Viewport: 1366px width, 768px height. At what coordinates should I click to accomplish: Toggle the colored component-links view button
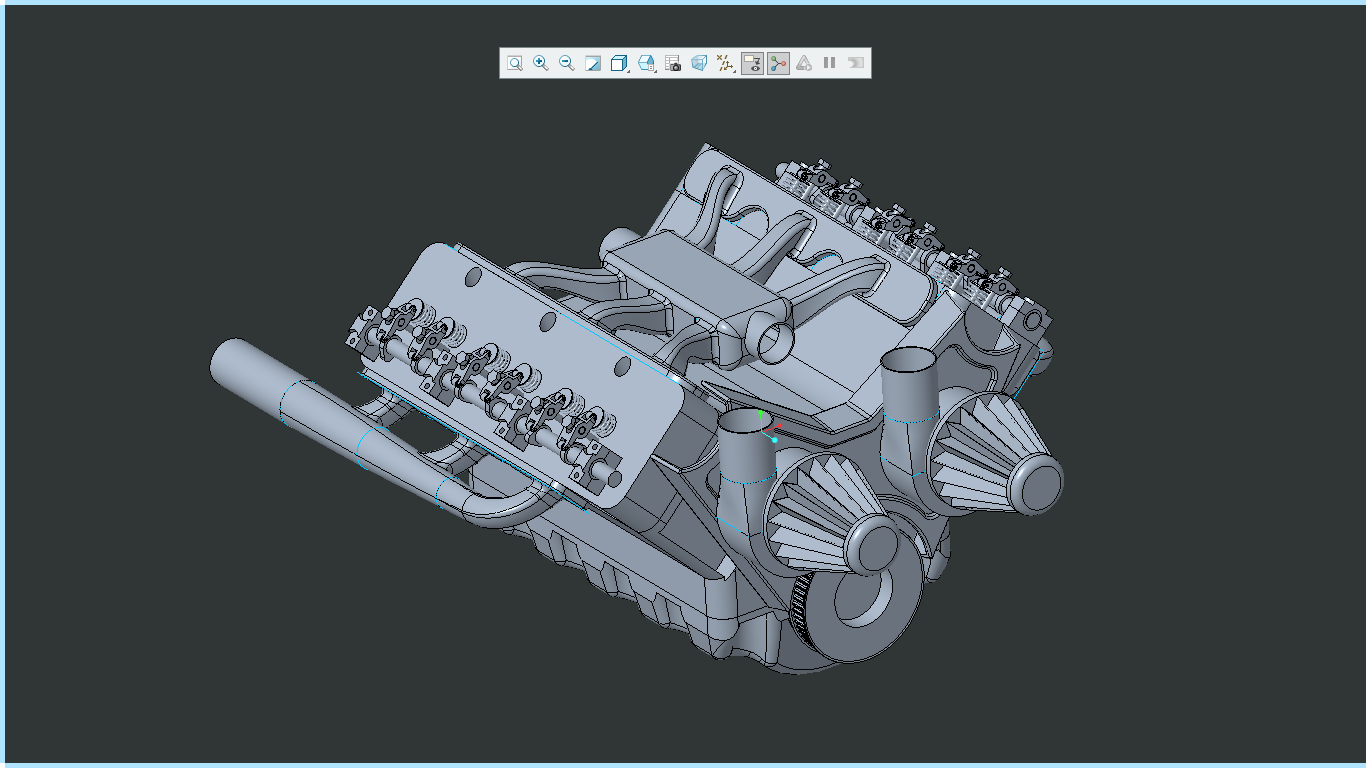click(x=777, y=62)
